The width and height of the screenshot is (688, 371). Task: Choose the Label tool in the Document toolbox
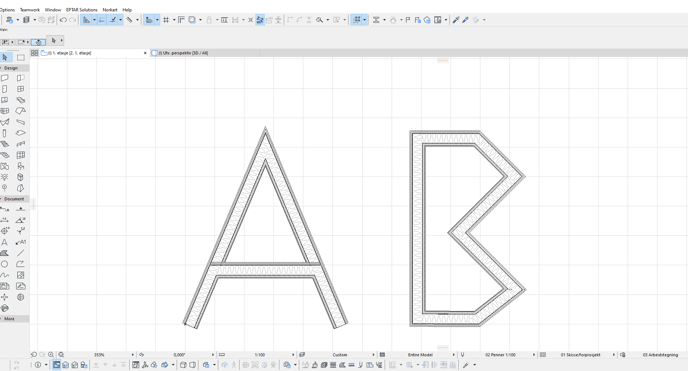tap(21, 242)
